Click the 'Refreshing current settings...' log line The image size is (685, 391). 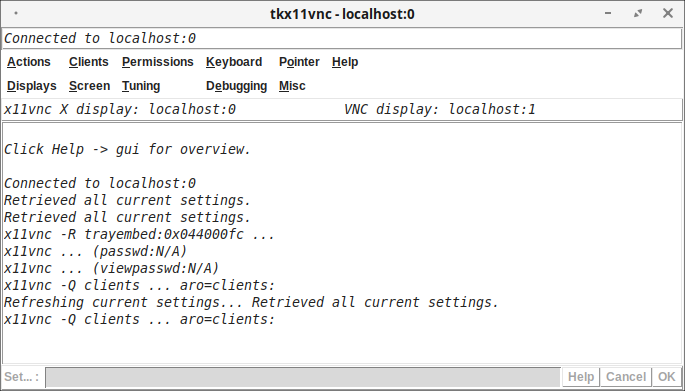tap(252, 303)
